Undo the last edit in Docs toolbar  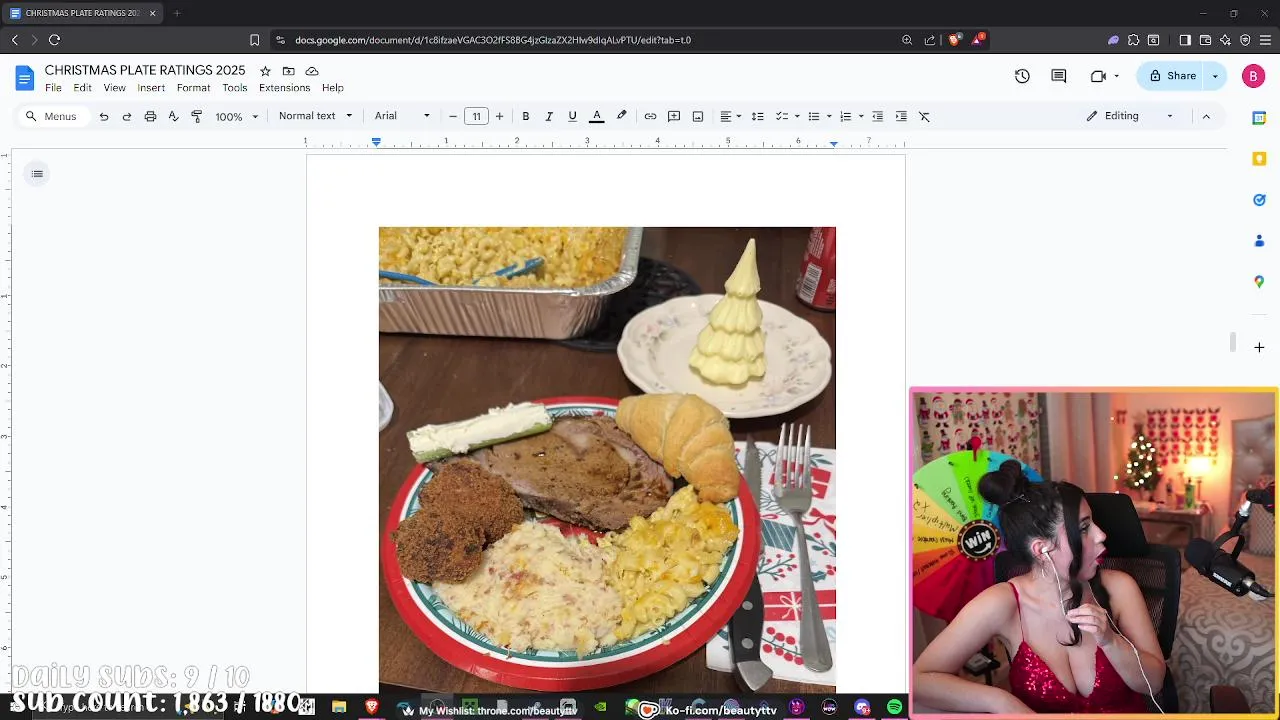(104, 116)
